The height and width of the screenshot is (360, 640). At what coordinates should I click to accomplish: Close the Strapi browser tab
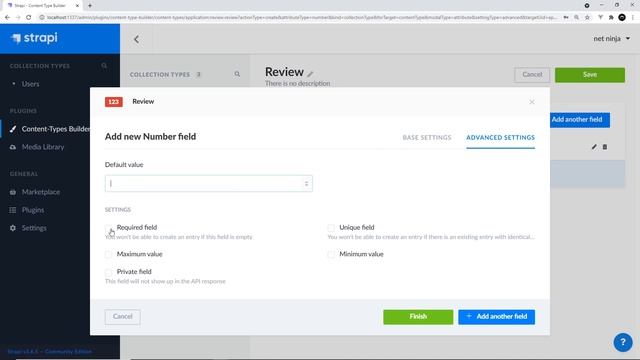77,6
